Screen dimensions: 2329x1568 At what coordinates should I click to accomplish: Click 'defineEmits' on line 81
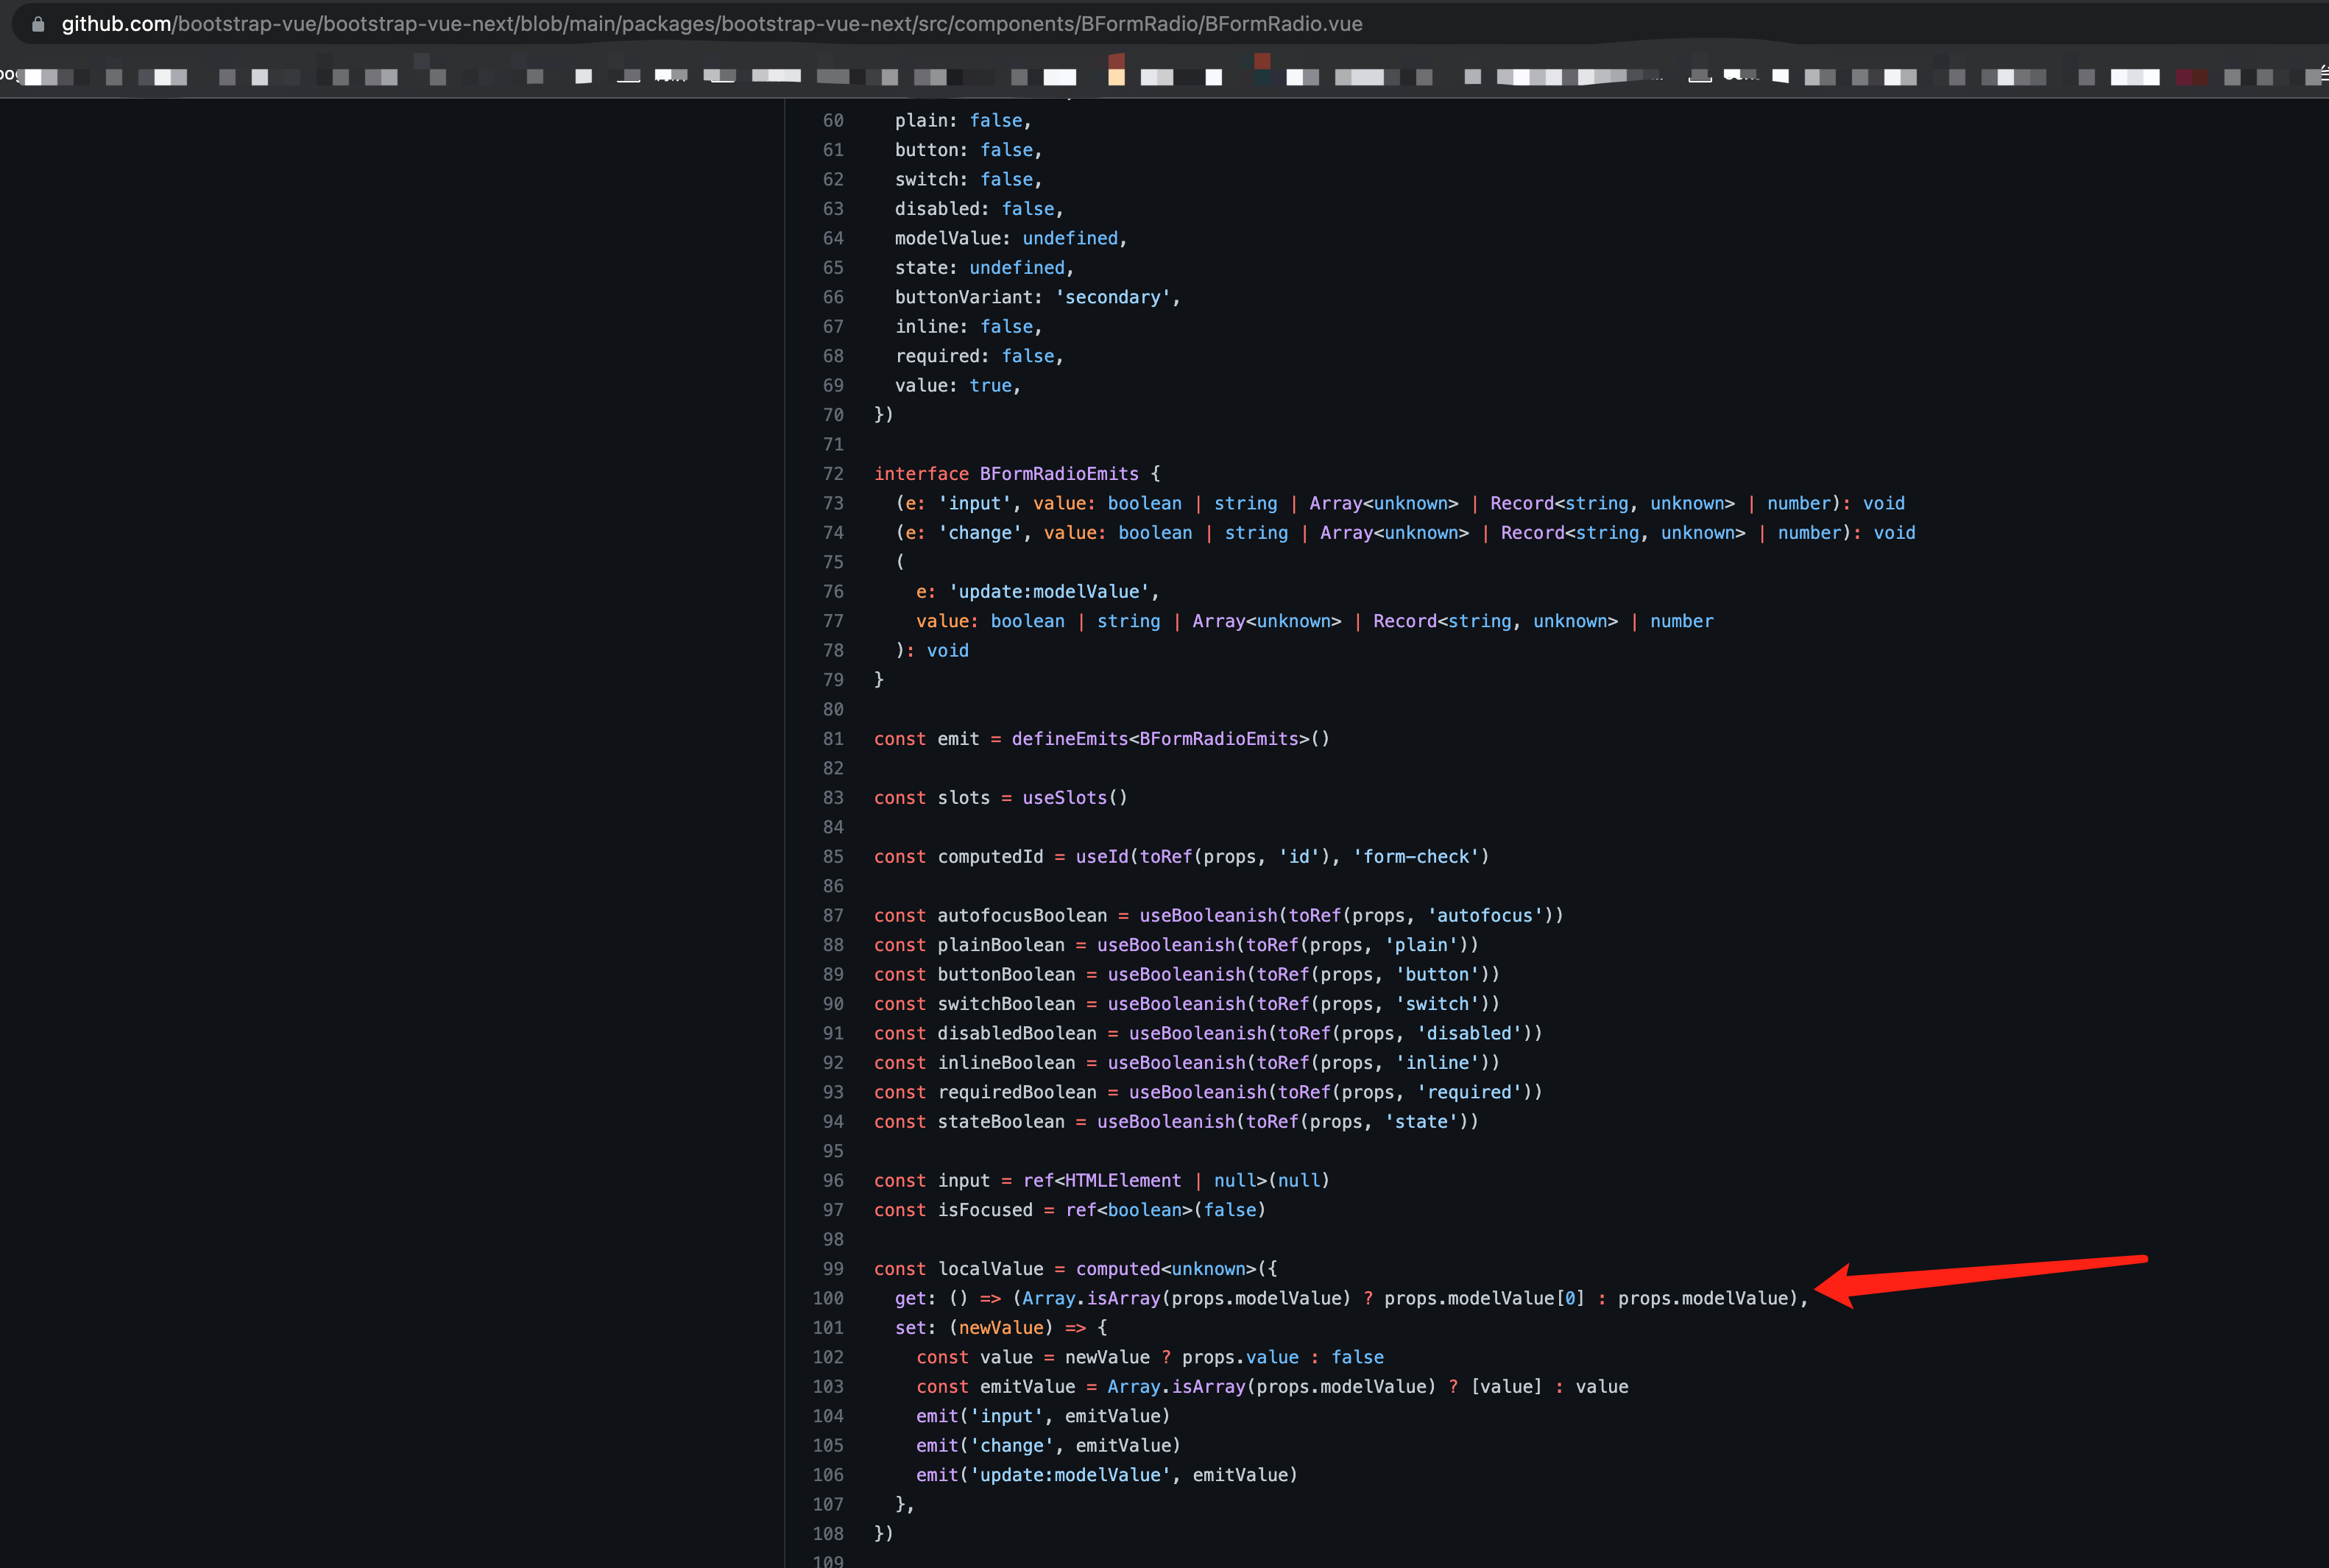point(1069,739)
